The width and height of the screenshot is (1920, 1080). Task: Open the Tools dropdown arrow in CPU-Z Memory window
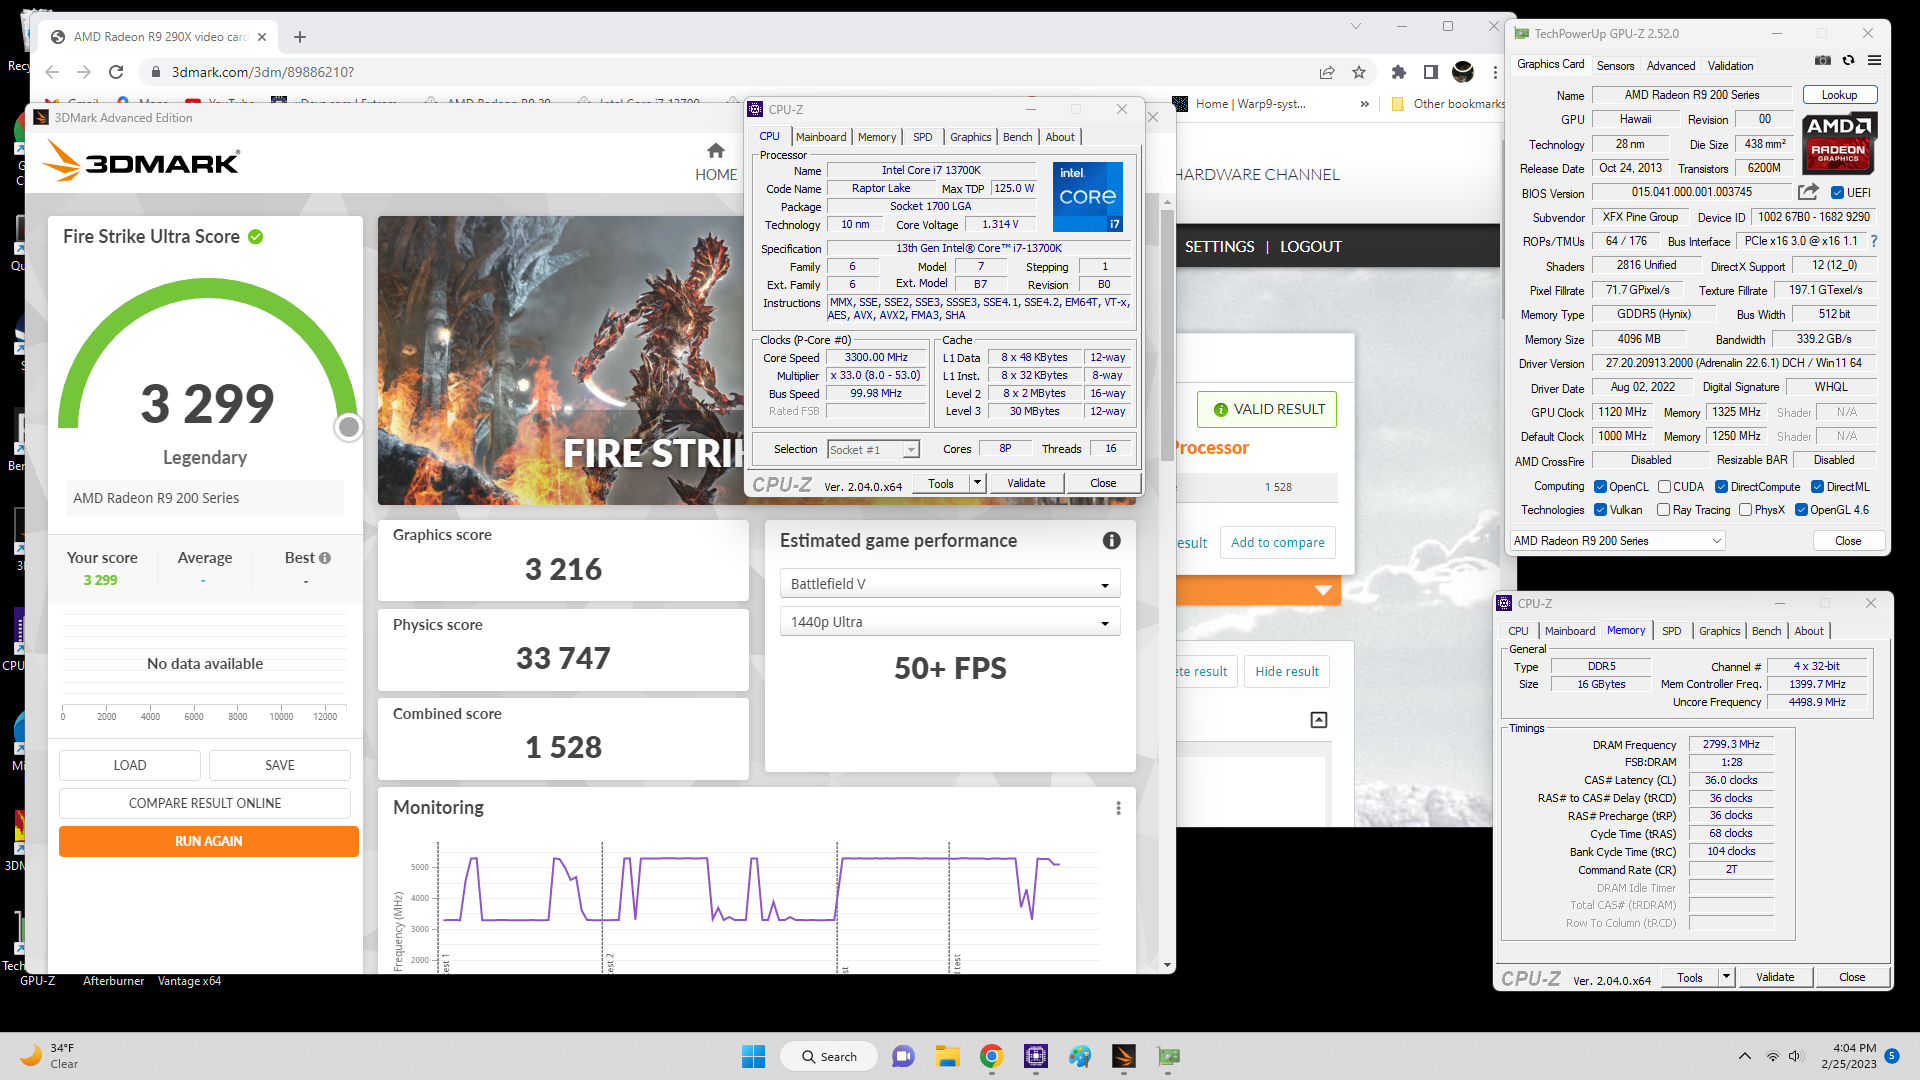click(1726, 977)
